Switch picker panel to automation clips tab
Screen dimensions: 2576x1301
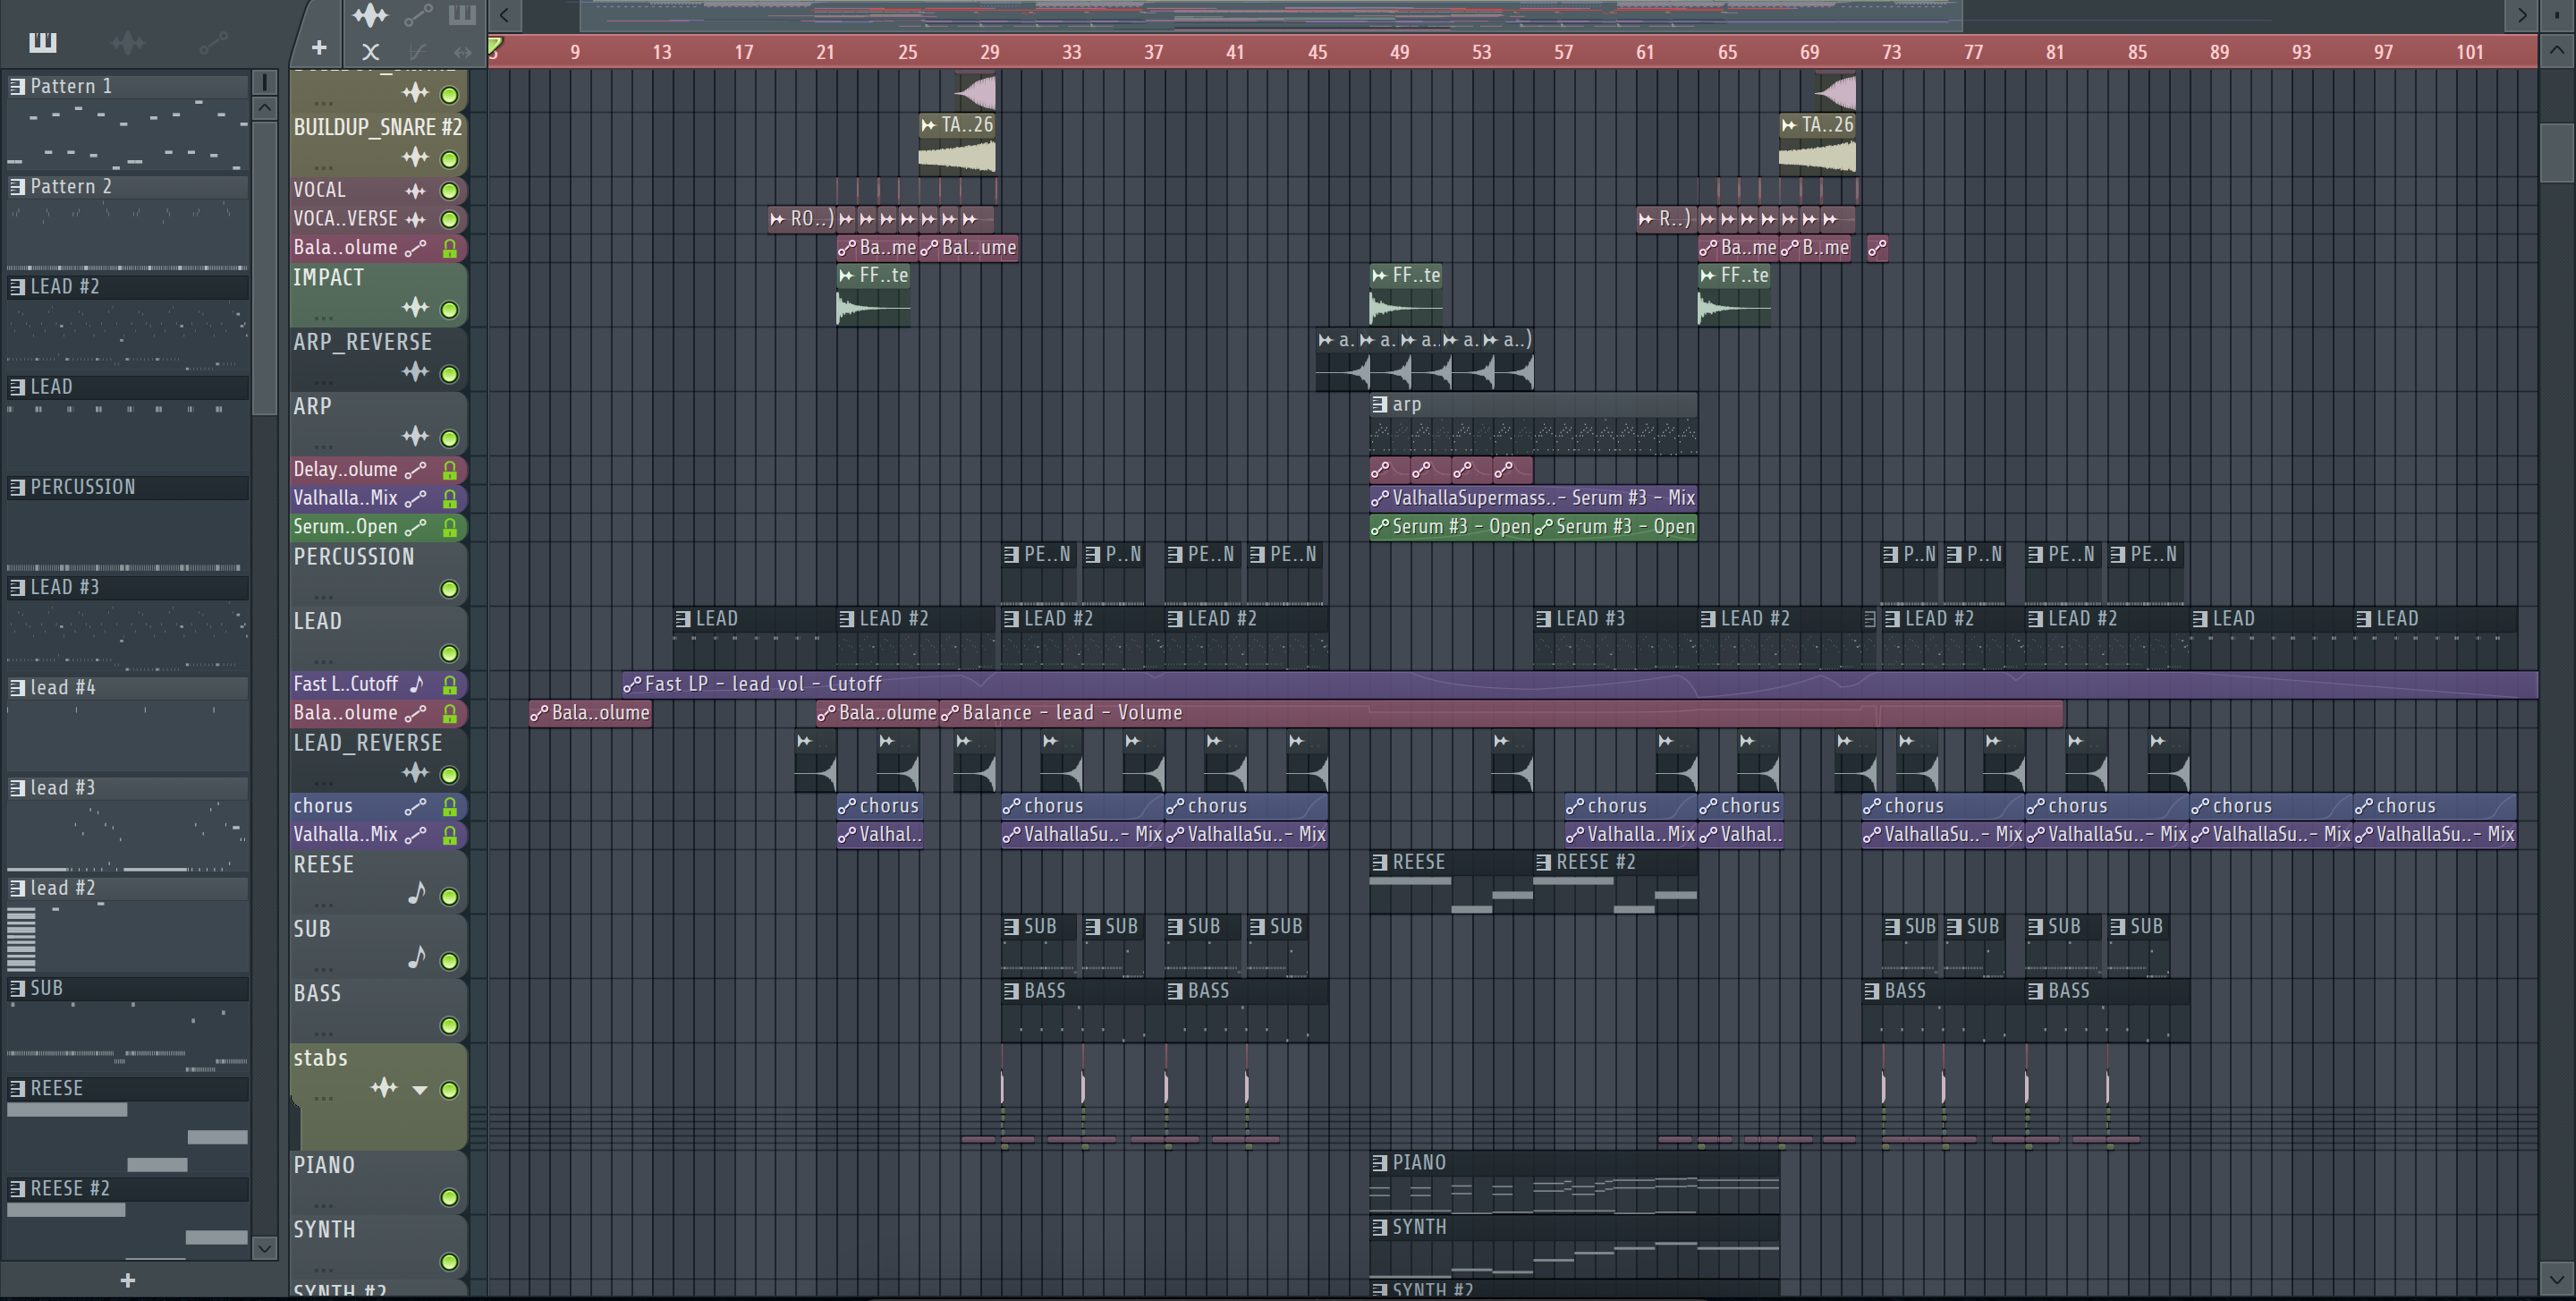tap(213, 42)
